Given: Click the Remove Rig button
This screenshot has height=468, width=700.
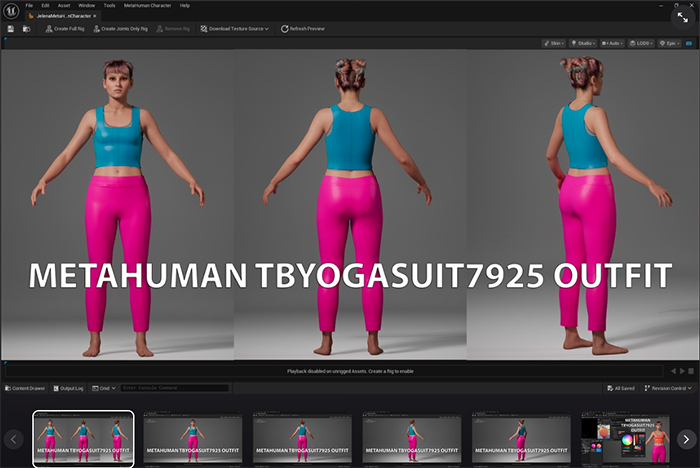Looking at the screenshot, I should click(173, 29).
